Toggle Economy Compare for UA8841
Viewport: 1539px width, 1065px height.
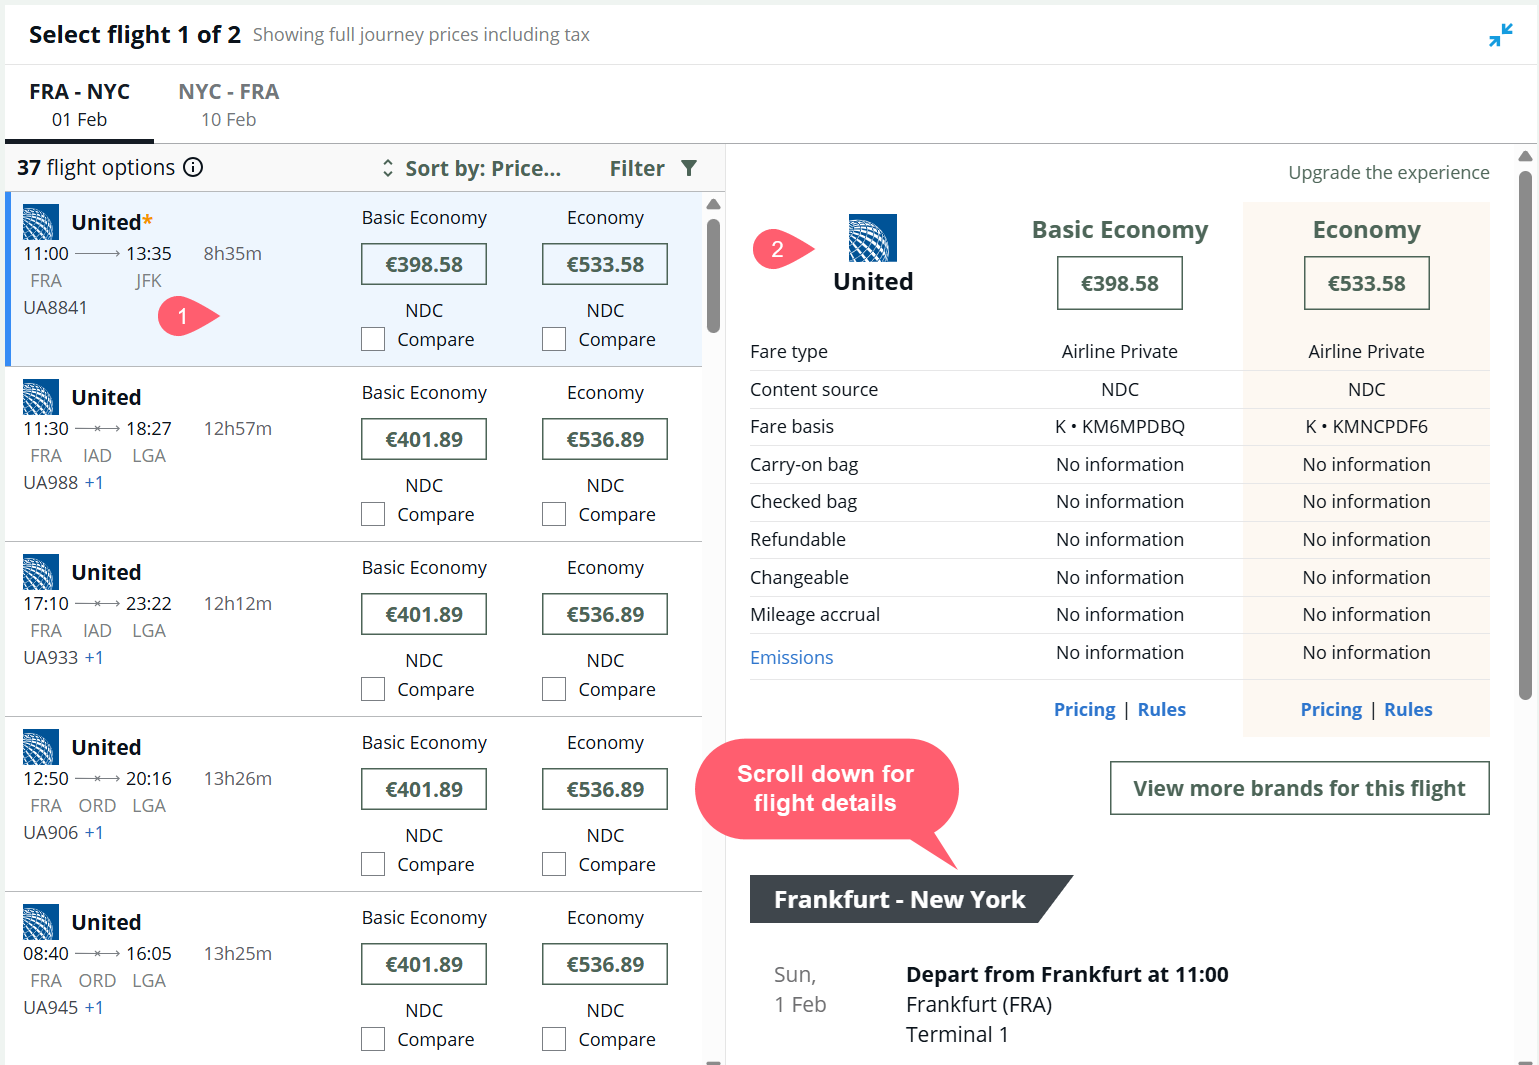click(x=554, y=339)
